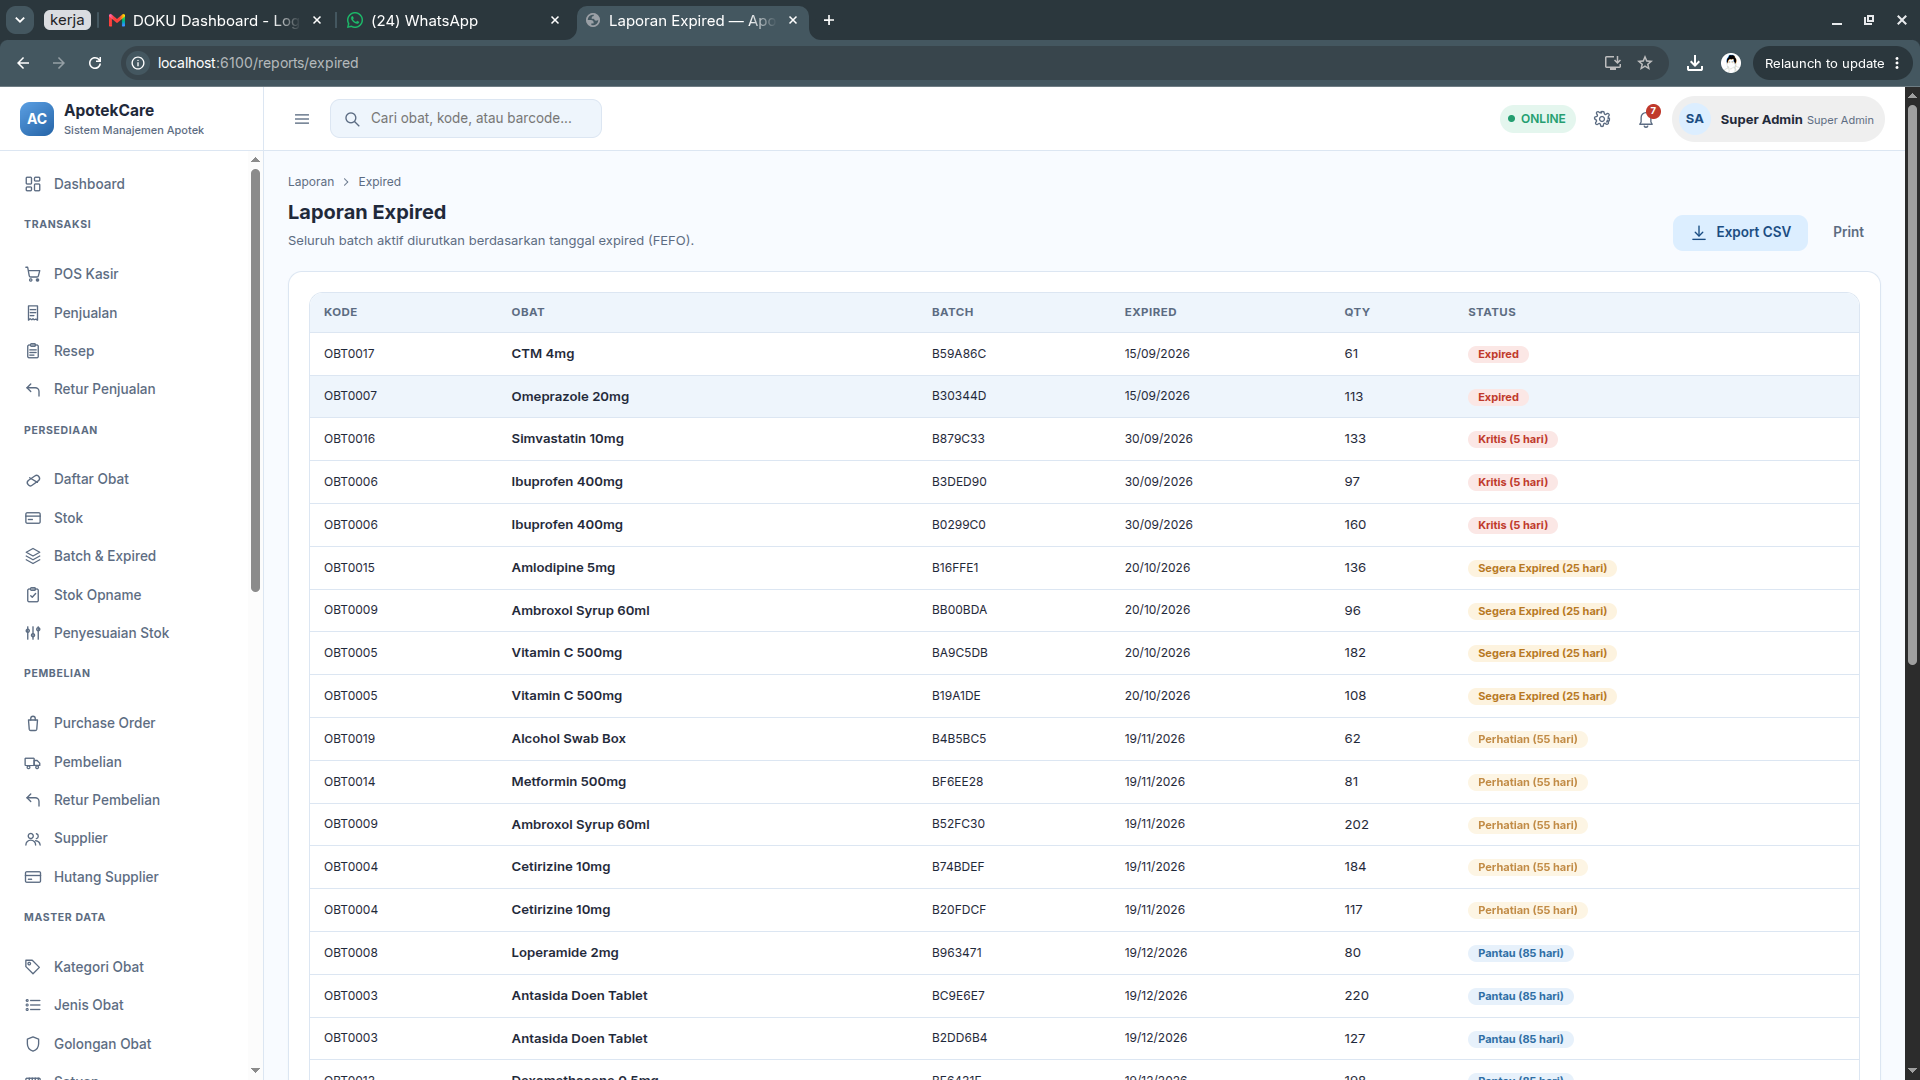The image size is (1920, 1080).
Task: Open notifications bell with 7 badge
Action: pyautogui.click(x=1646, y=119)
